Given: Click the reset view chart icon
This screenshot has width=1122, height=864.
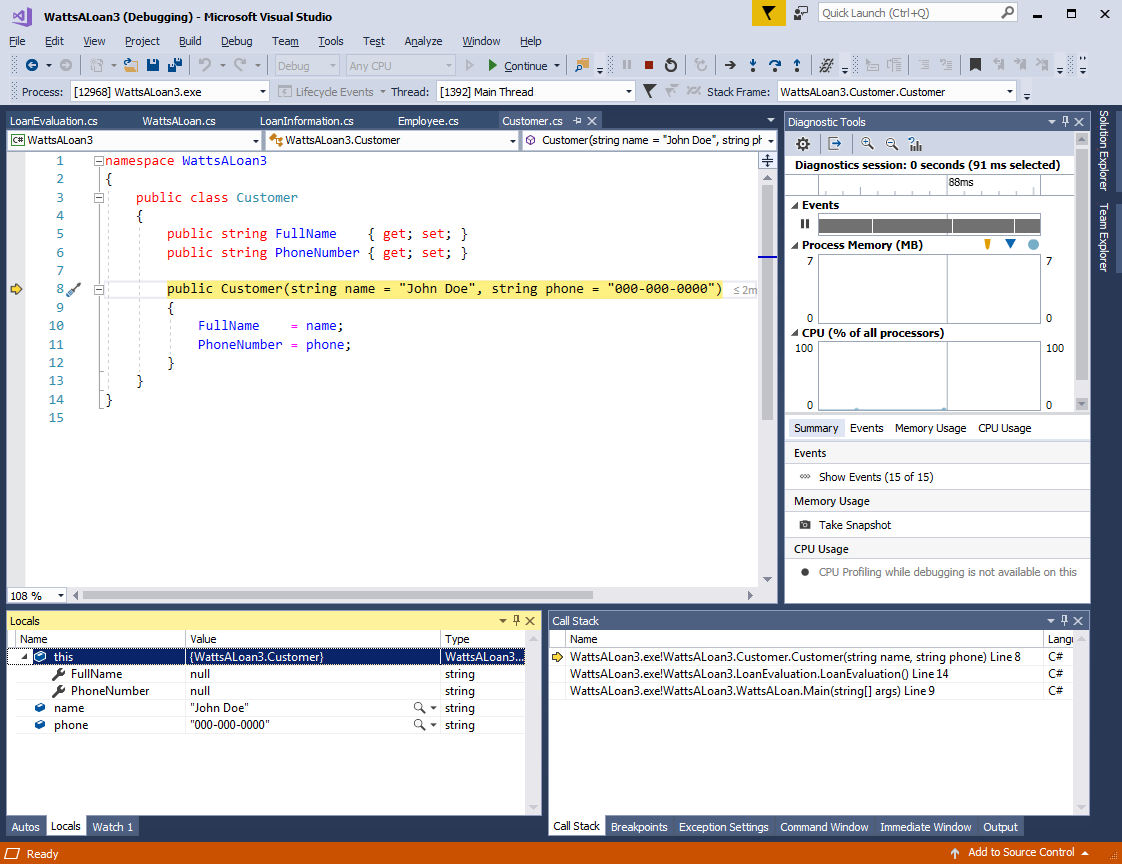Looking at the screenshot, I should (x=915, y=144).
